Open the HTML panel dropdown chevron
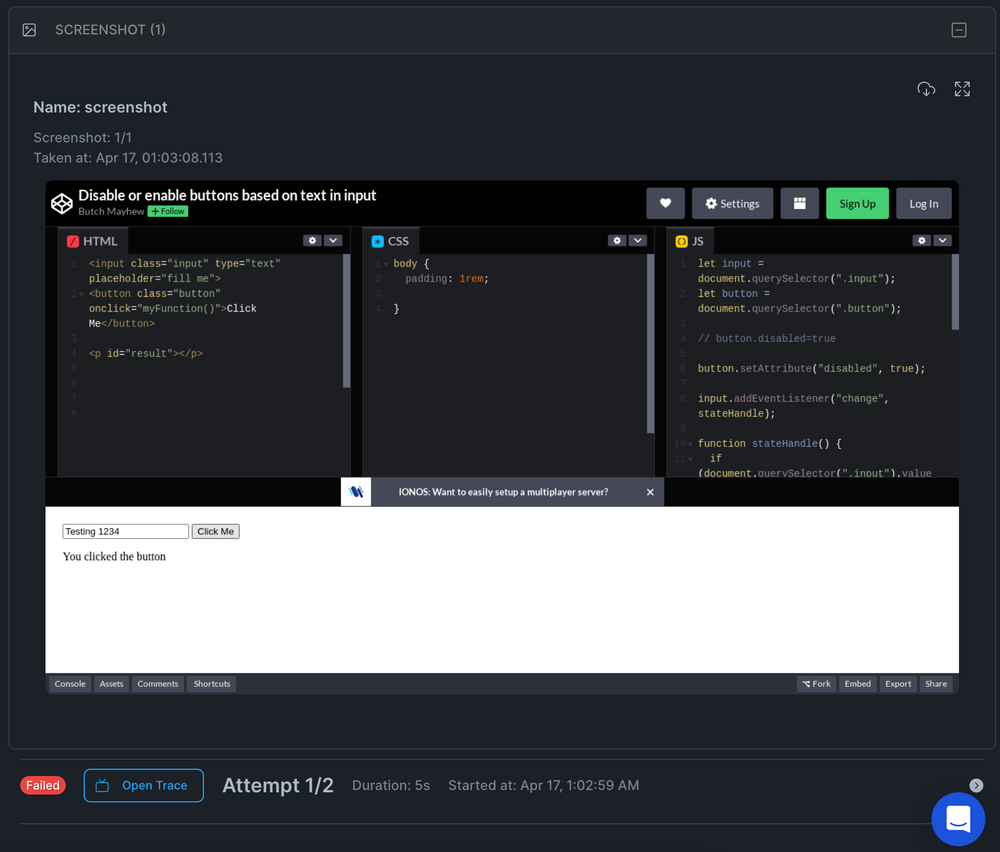 (x=334, y=240)
